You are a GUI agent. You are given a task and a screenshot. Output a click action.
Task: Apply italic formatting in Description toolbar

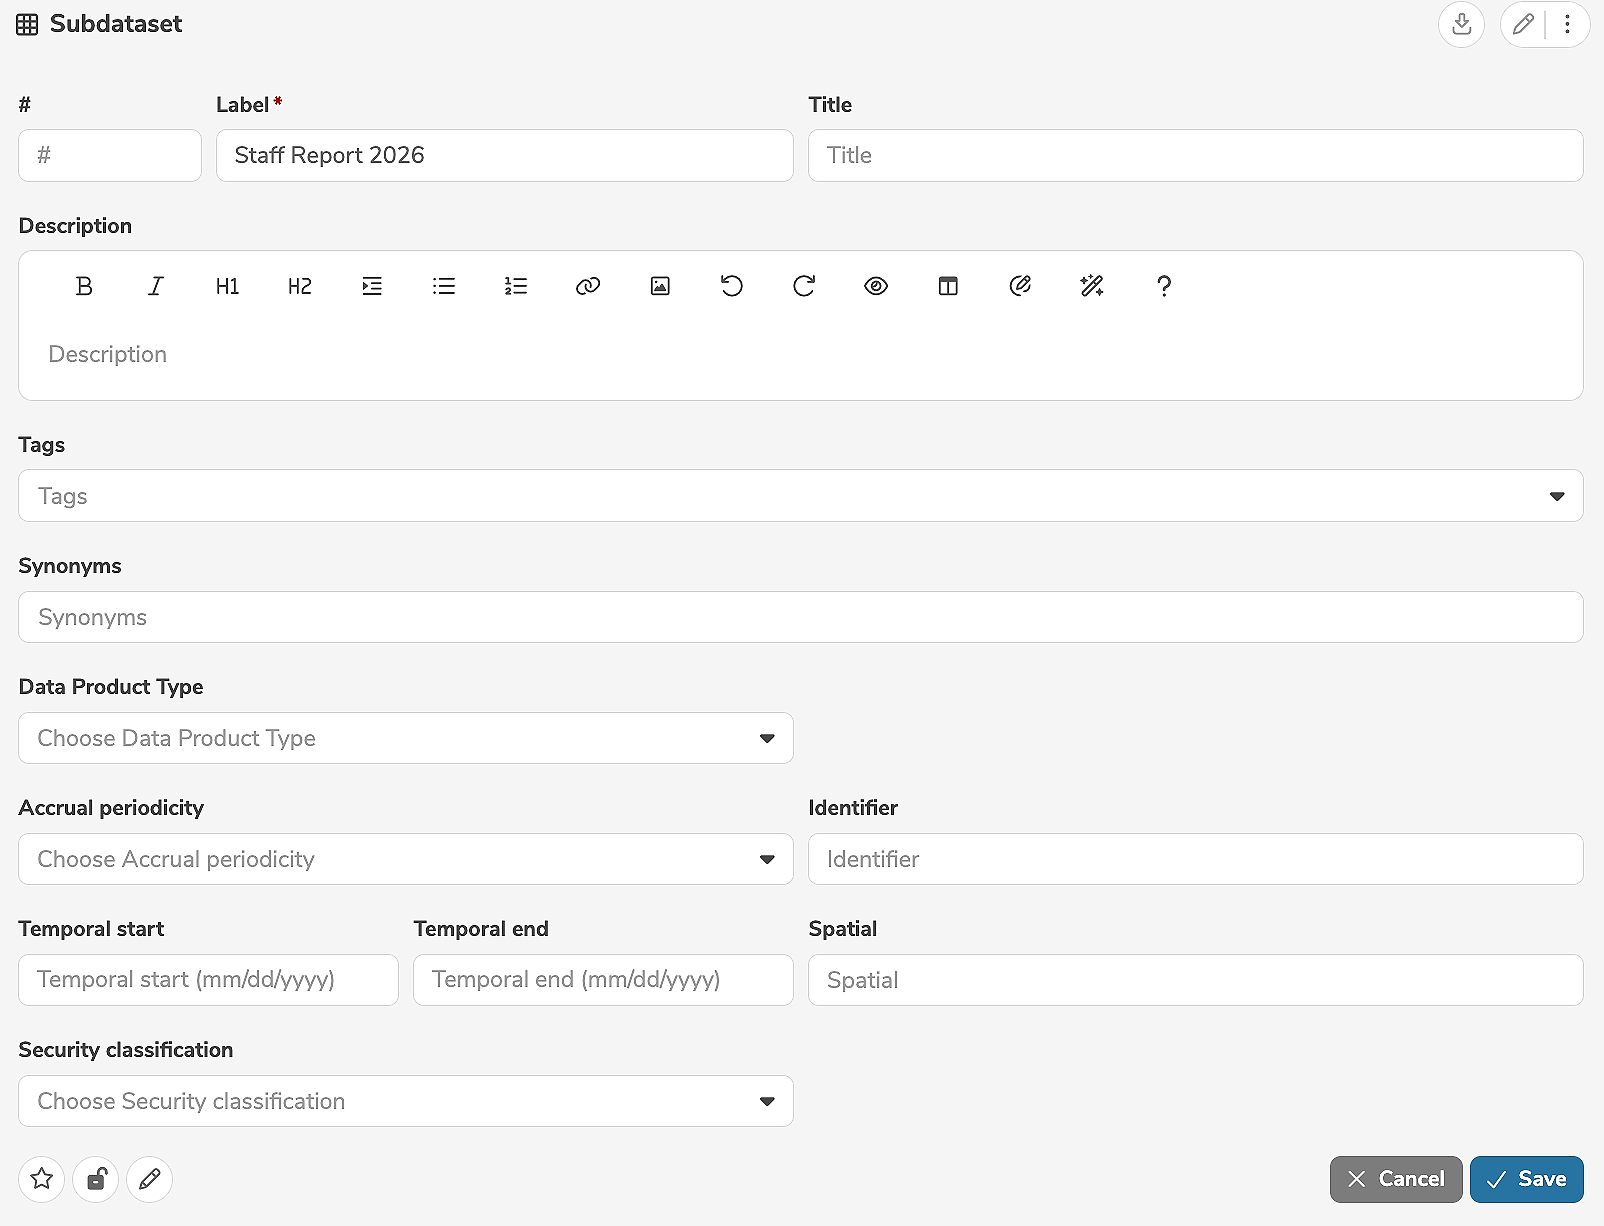click(156, 286)
